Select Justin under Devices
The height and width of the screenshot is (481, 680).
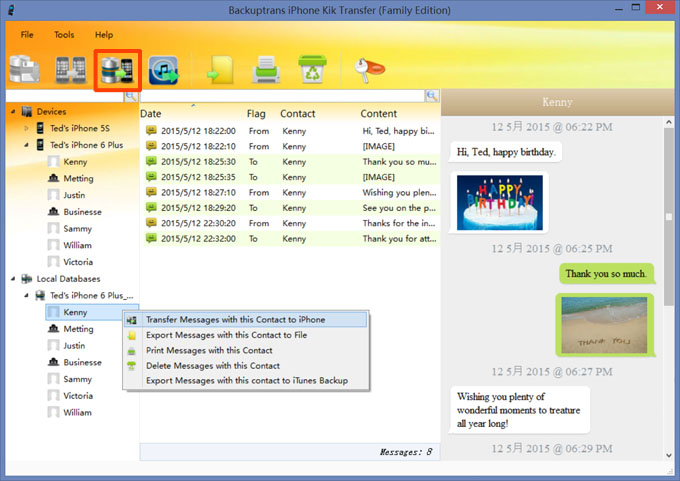pos(74,195)
